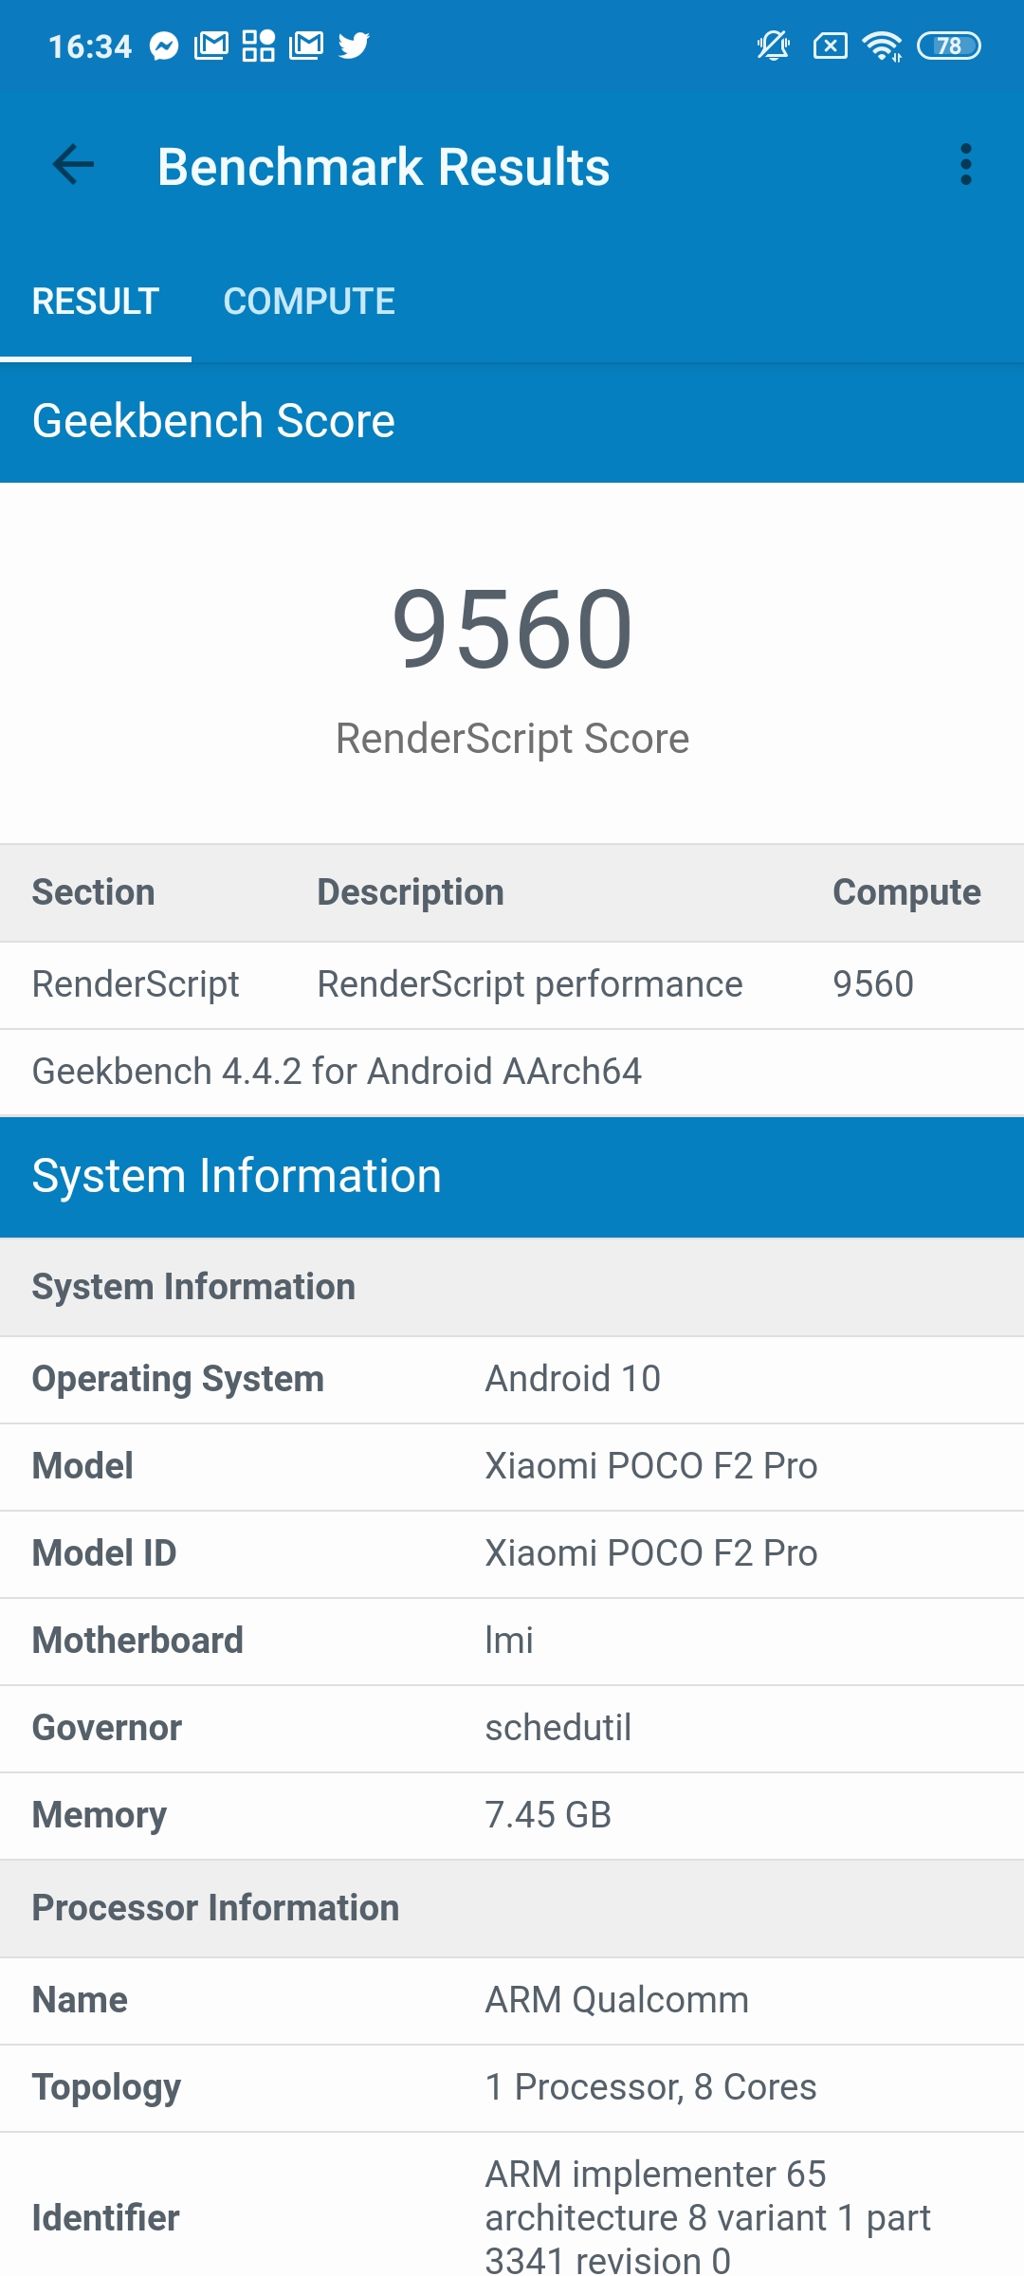Select the Topology 8 Cores row
1024x2276 pixels.
(x=512, y=2087)
